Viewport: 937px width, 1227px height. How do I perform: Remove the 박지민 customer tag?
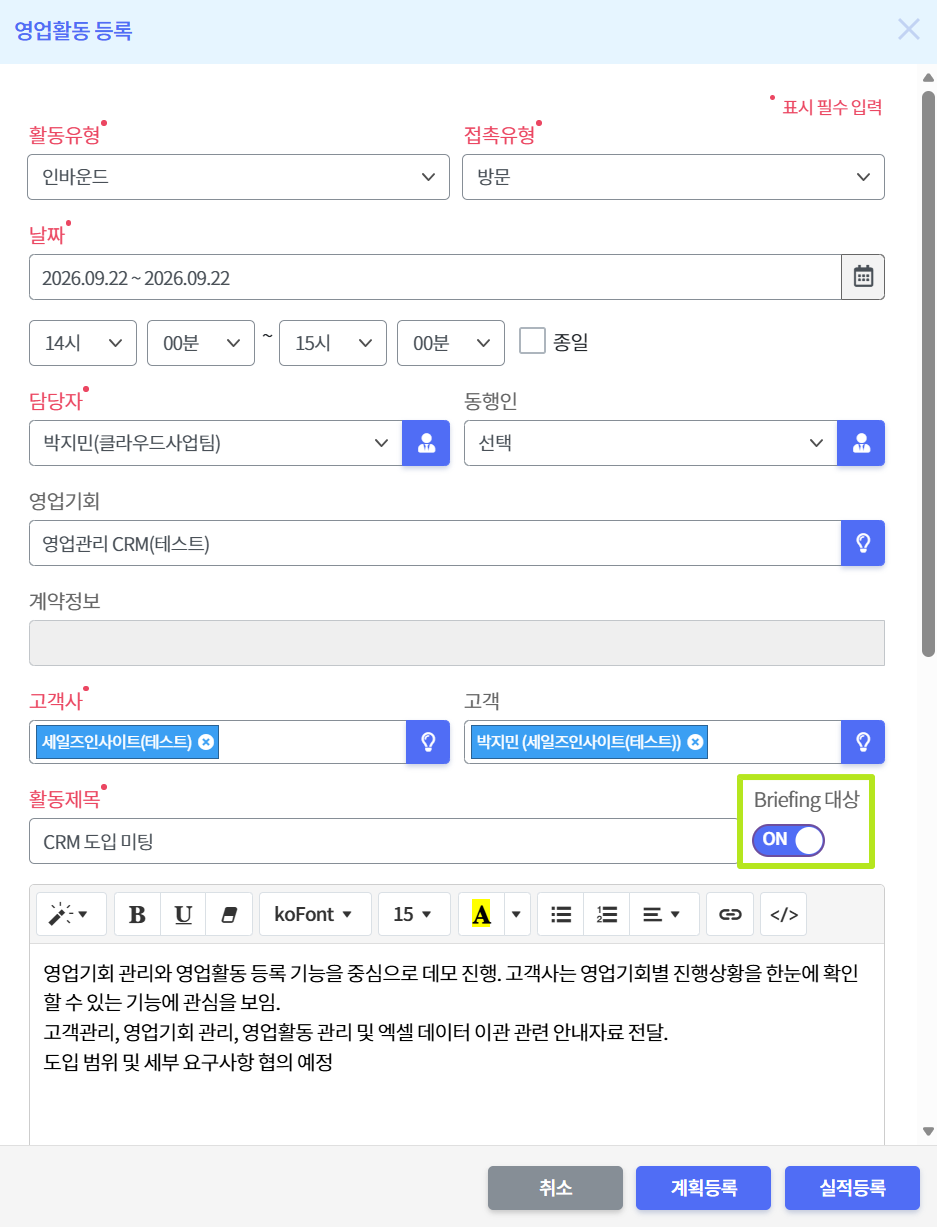coord(694,742)
